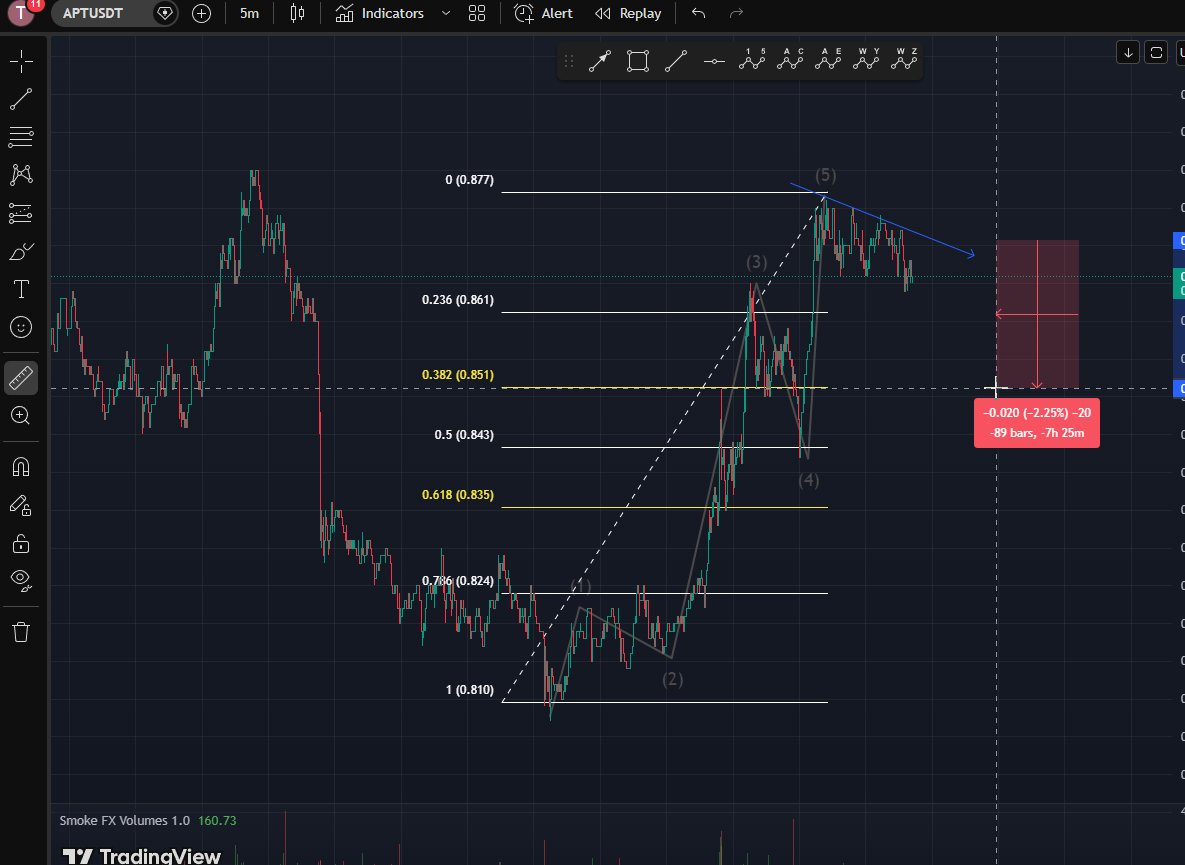Select the zoom in tool
The image size is (1185, 865).
(x=21, y=416)
